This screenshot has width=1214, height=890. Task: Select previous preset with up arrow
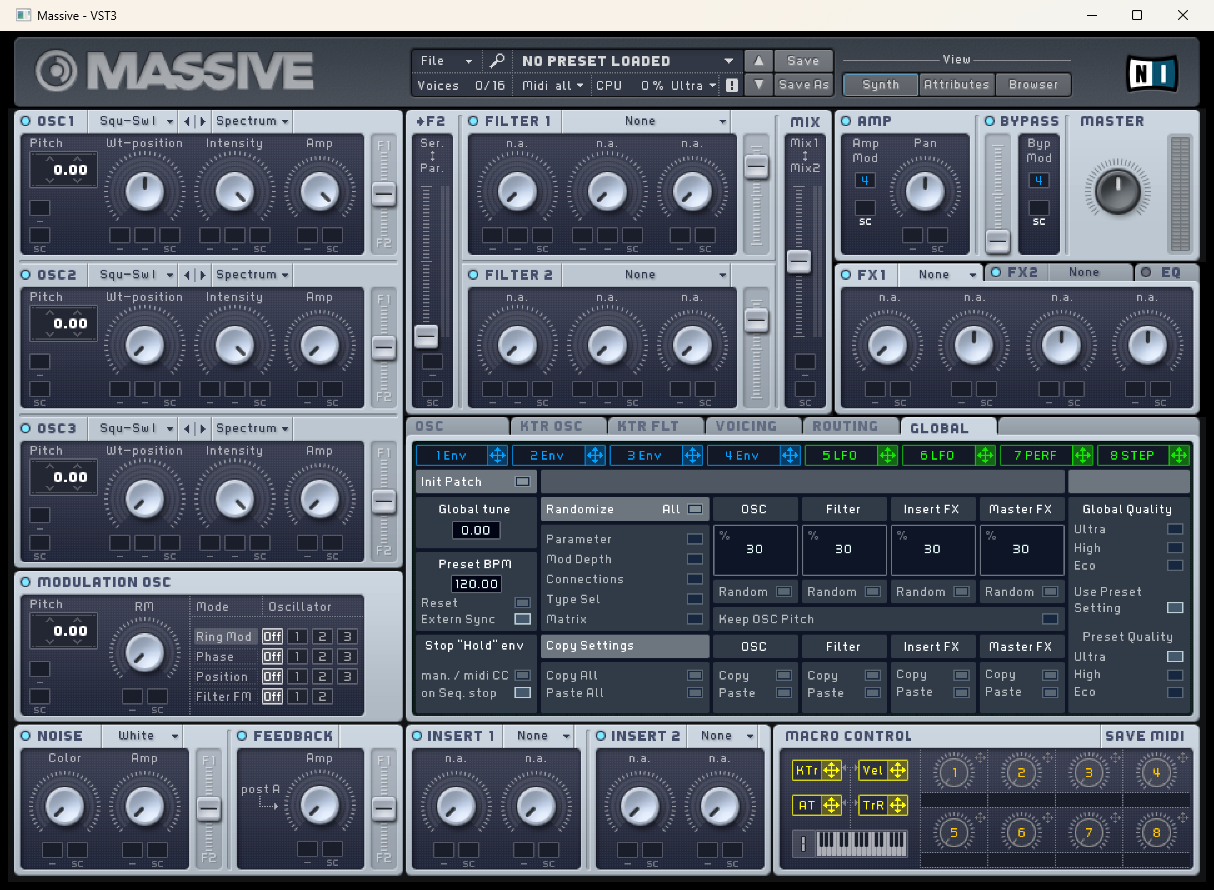[x=760, y=61]
